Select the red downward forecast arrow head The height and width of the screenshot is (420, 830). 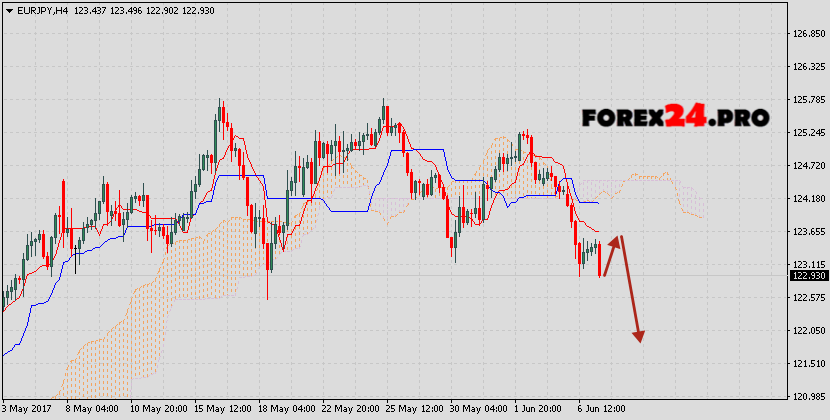pyautogui.click(x=638, y=335)
